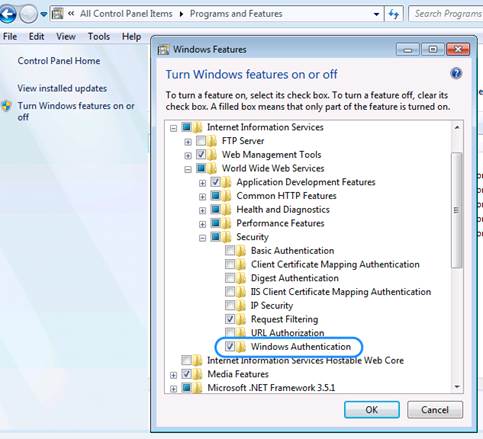Image resolution: width=483 pixels, height=439 pixels.
Task: Click the Windows Features title bar icon
Action: 163,50
